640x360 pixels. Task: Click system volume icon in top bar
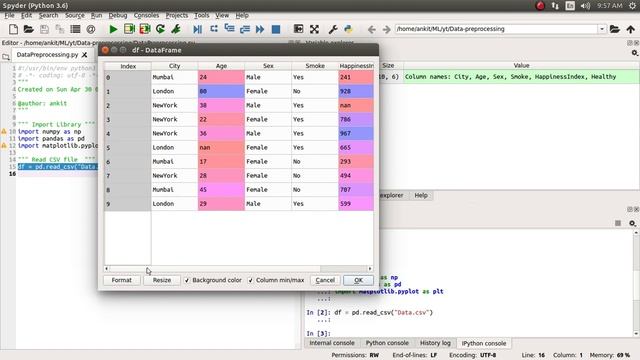pos(585,6)
